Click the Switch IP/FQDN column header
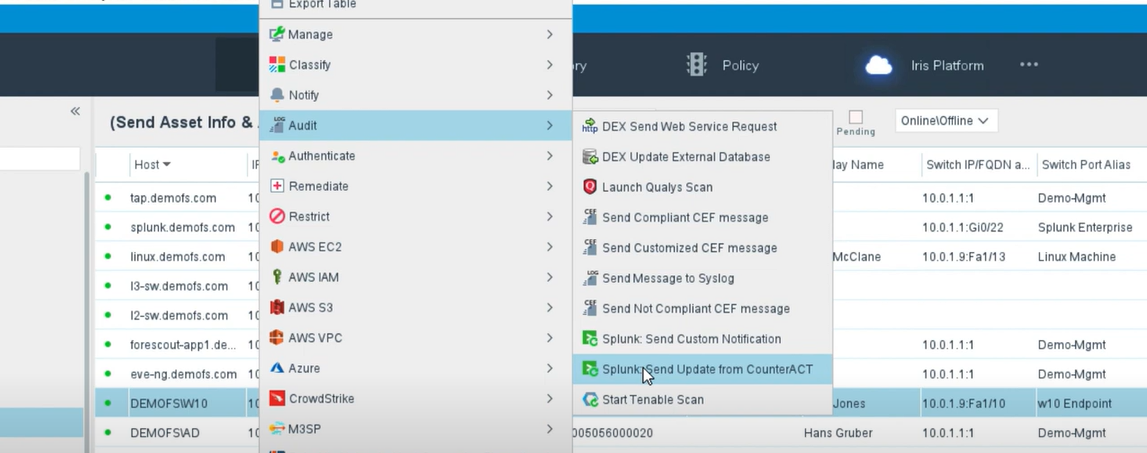1147x453 pixels. click(978, 165)
